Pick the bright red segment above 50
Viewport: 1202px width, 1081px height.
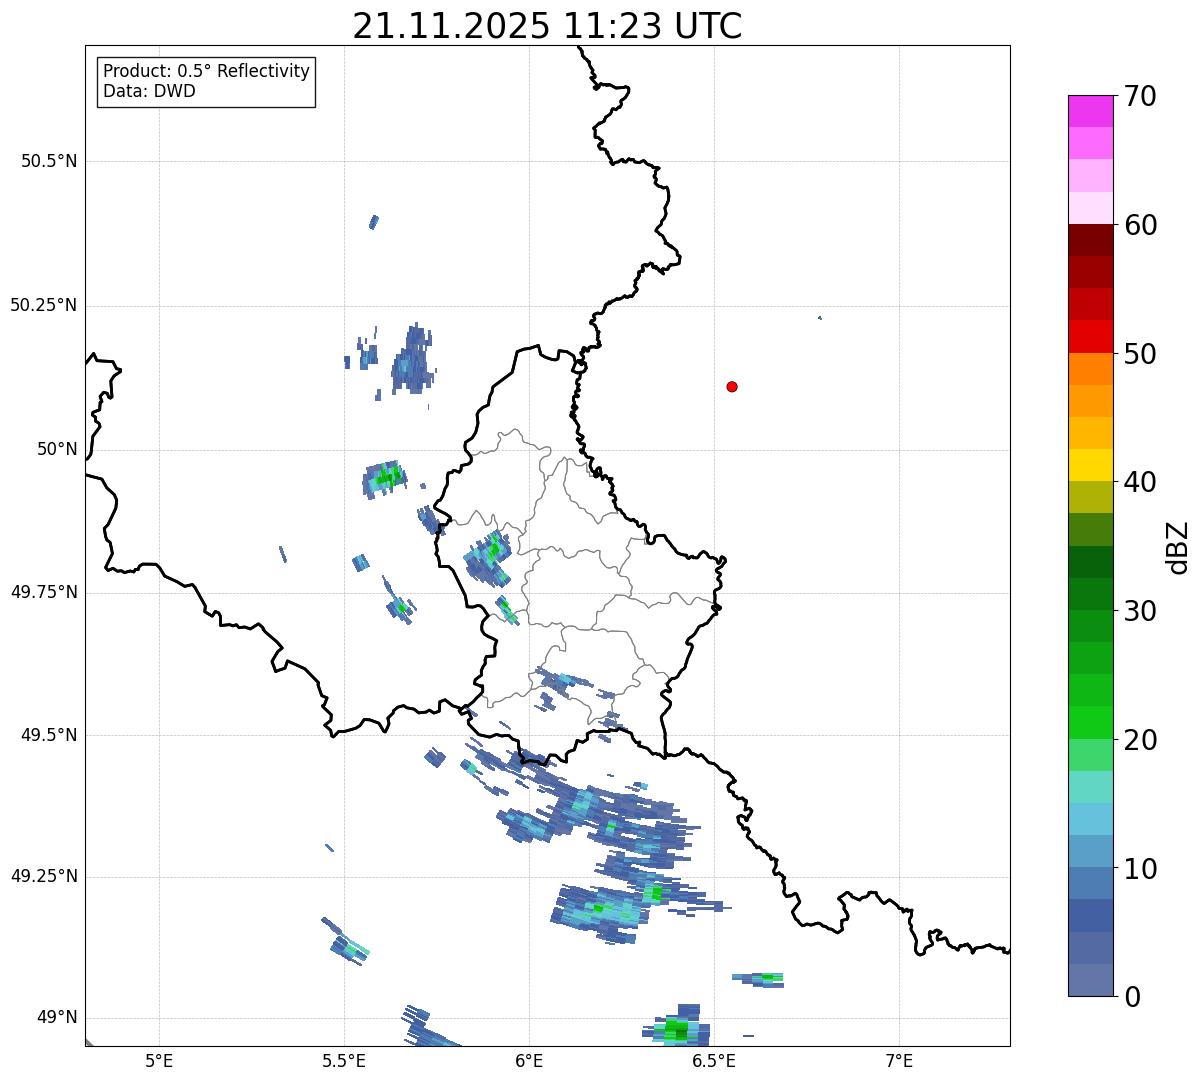pos(1090,336)
